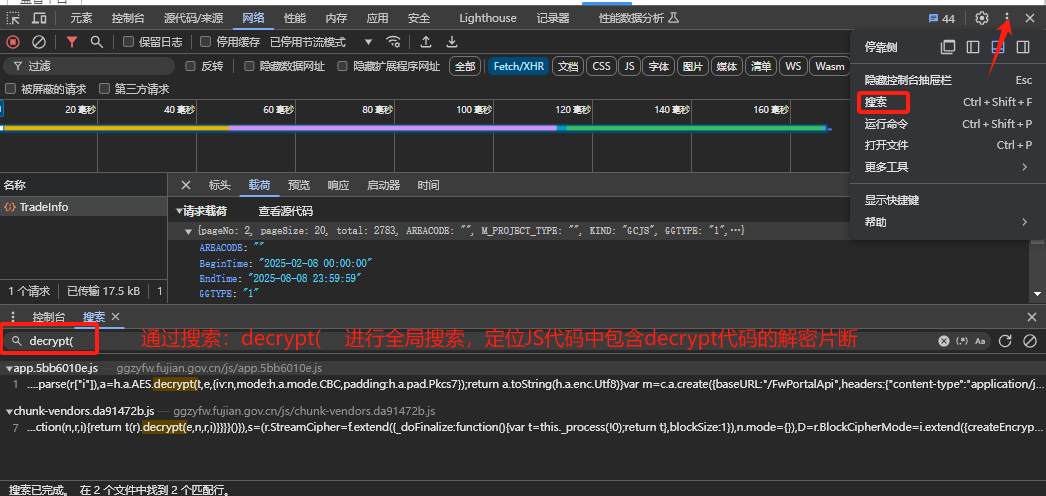
Task: Clear the decrypt( search input
Action: coord(943,341)
